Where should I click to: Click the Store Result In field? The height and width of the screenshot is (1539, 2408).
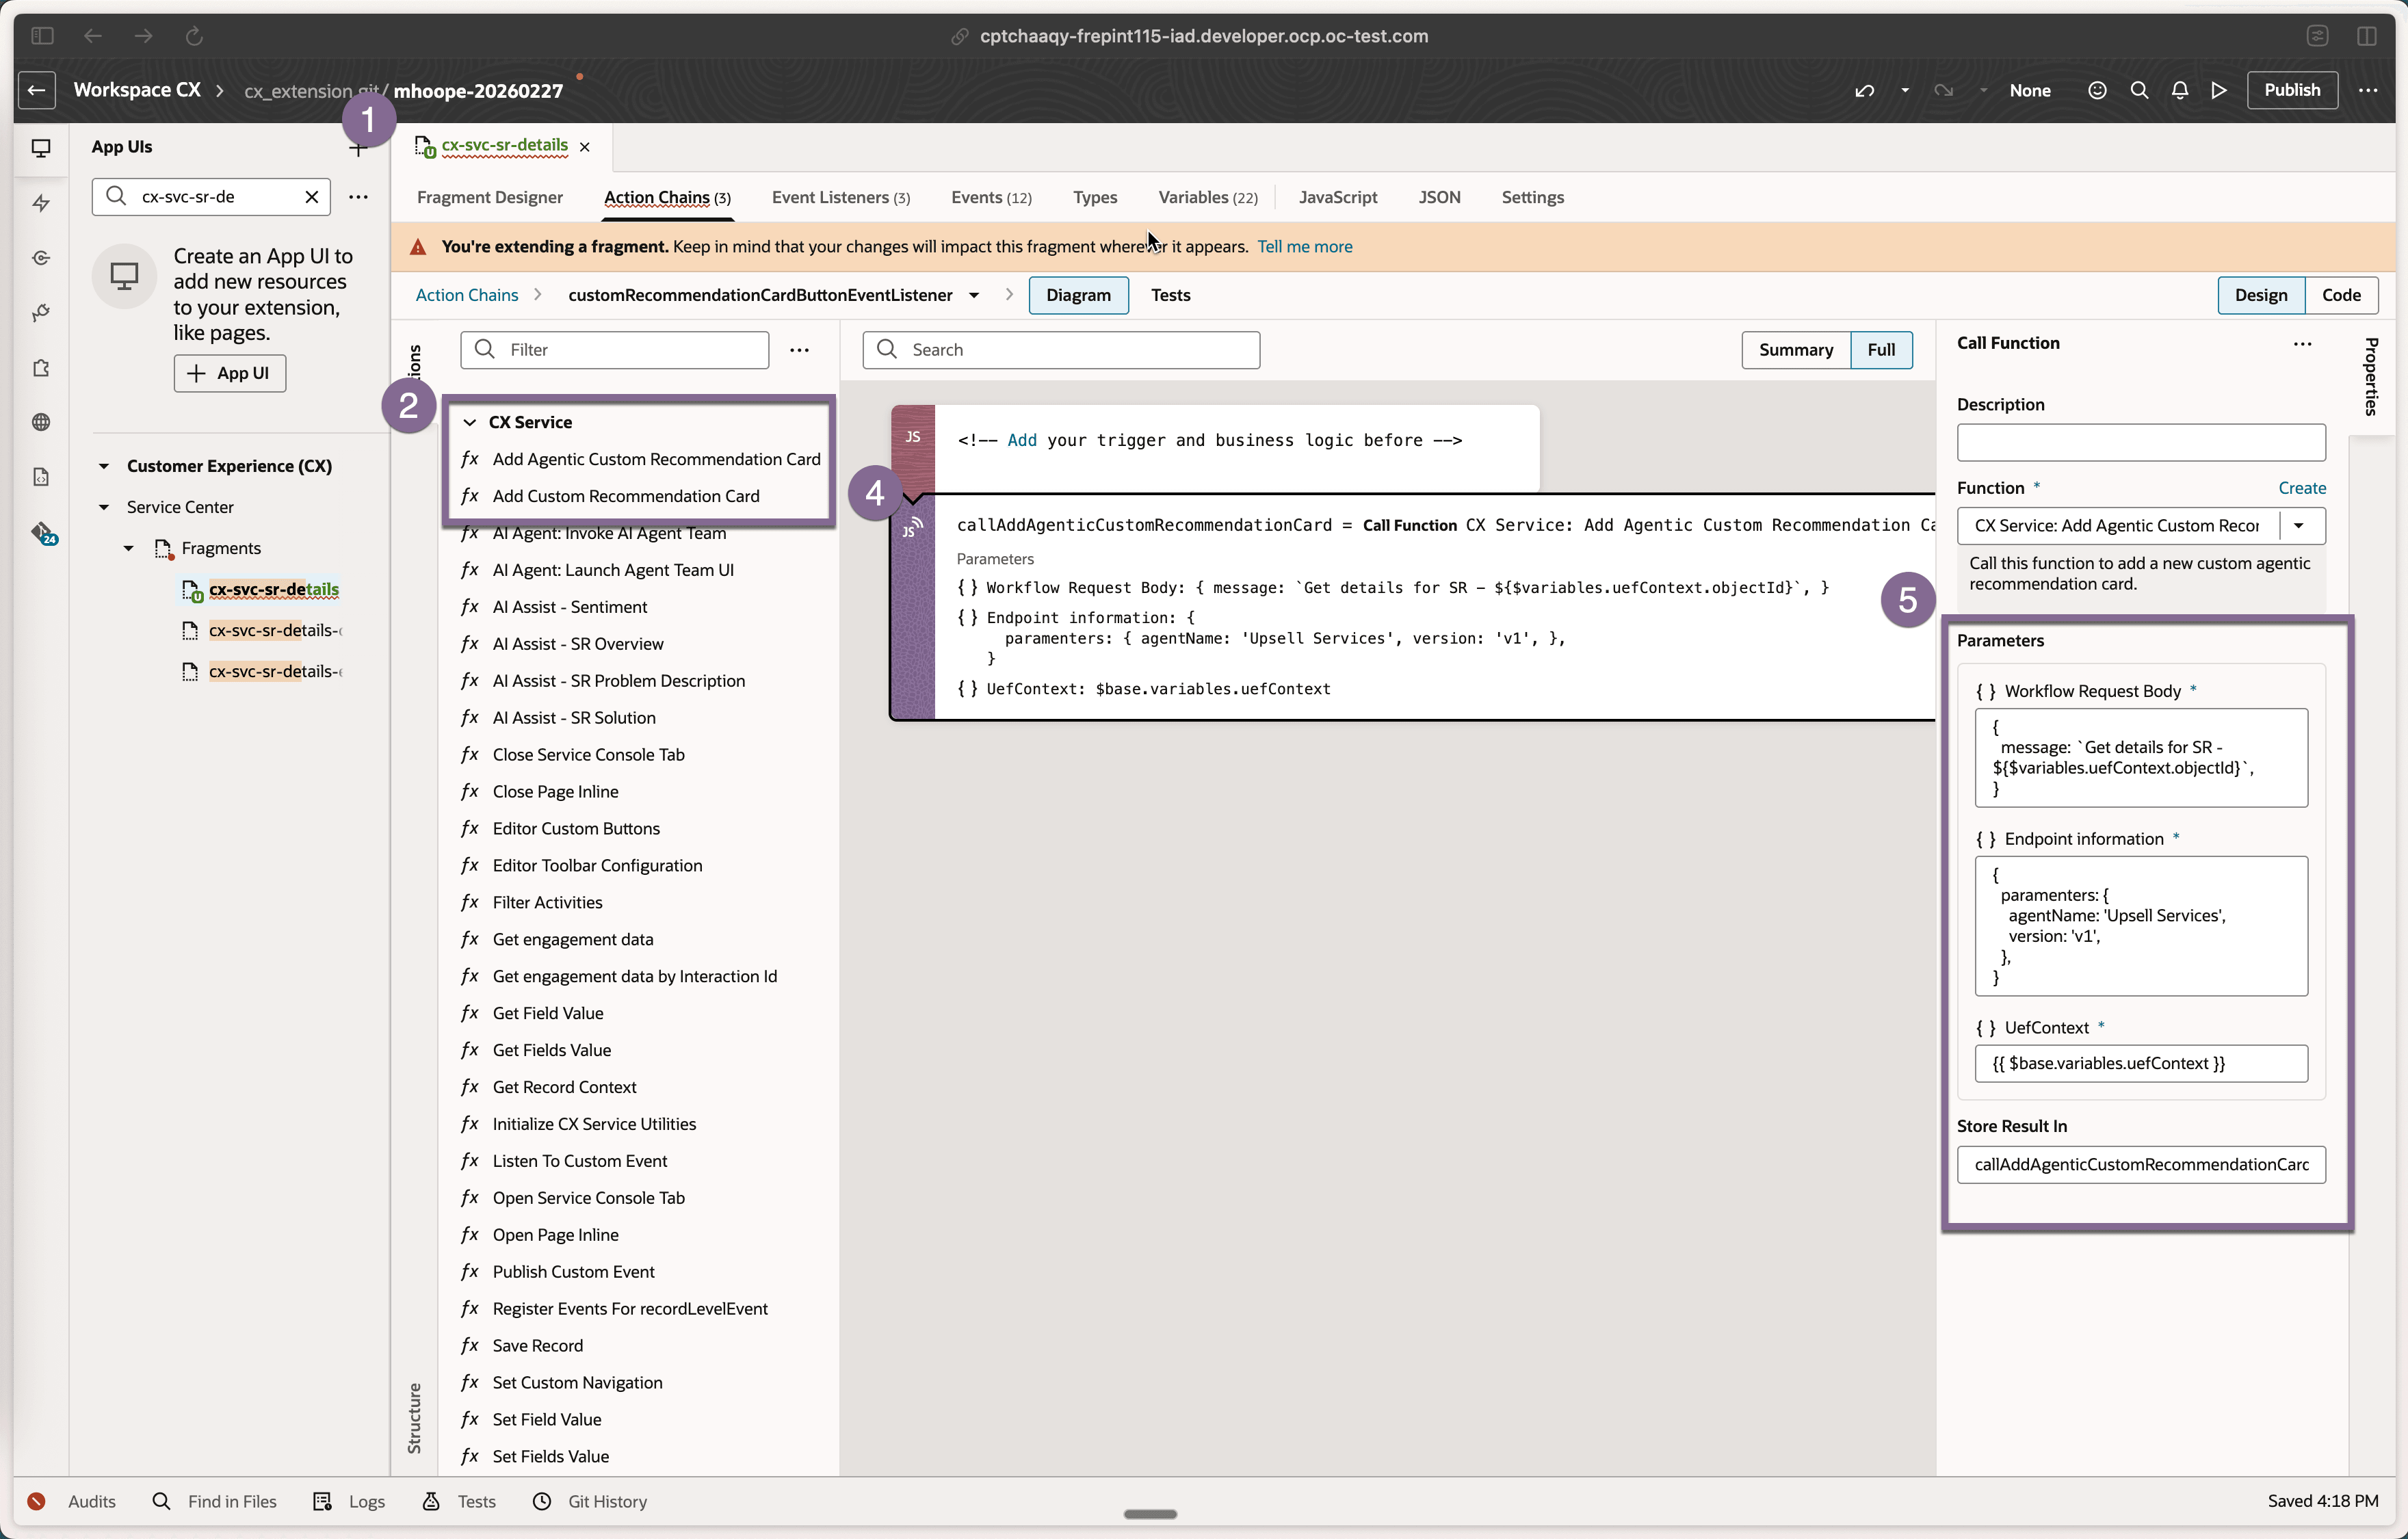pyautogui.click(x=2140, y=1164)
